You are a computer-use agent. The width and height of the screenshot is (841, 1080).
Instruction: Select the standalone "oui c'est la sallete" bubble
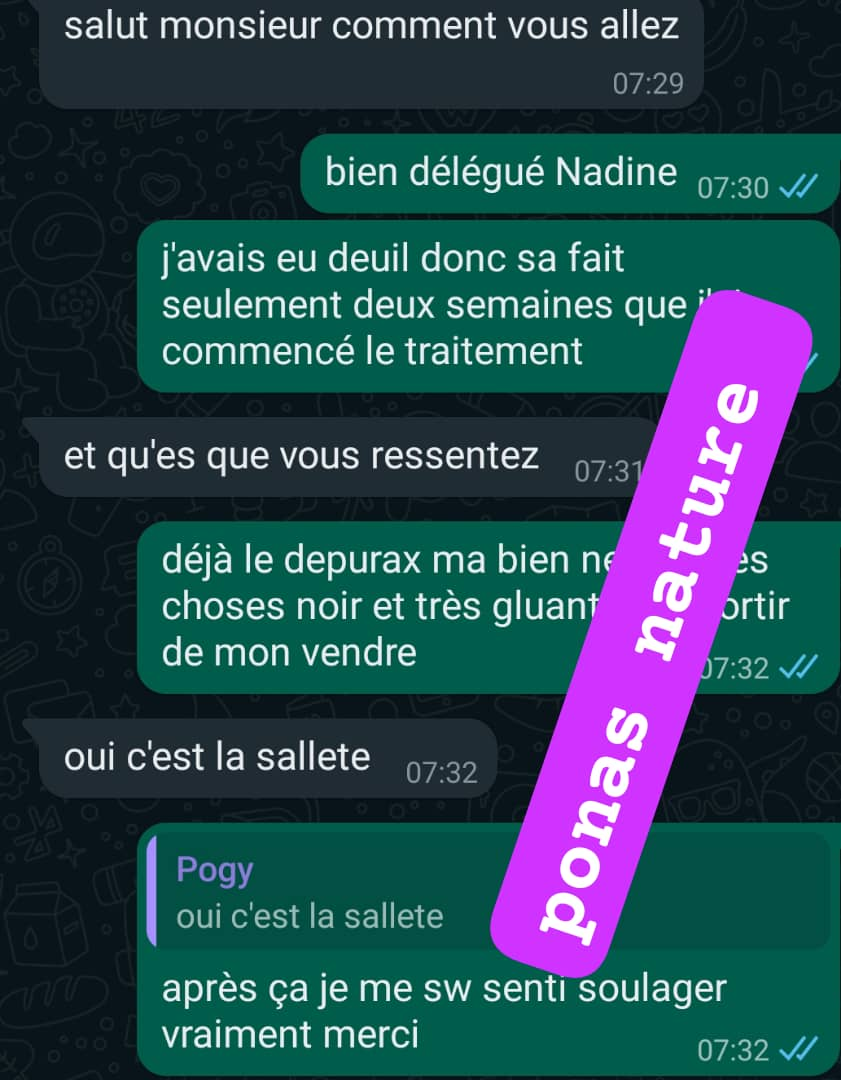click(267, 758)
